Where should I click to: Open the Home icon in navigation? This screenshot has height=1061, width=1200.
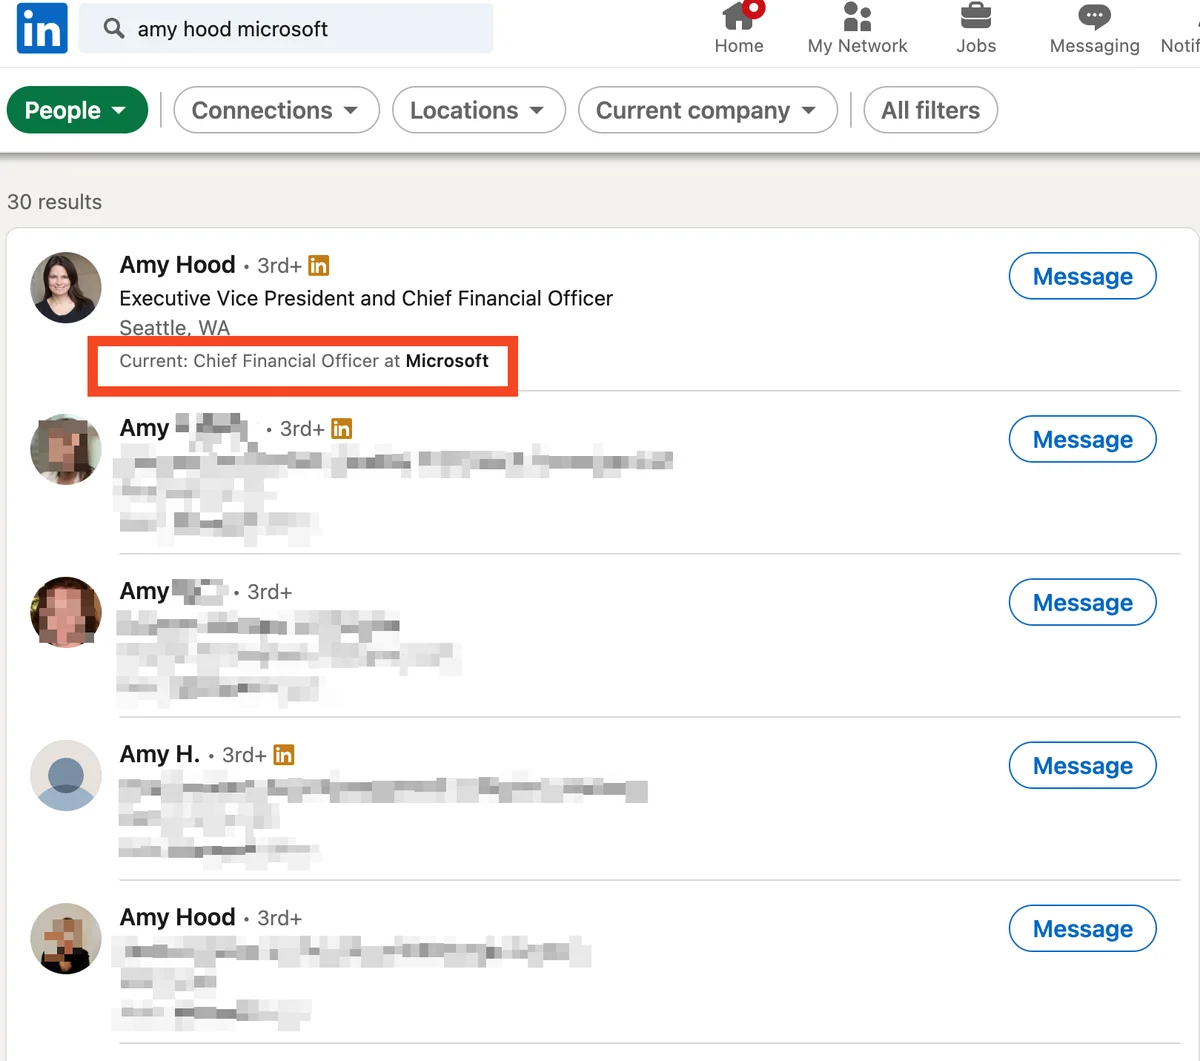(739, 16)
